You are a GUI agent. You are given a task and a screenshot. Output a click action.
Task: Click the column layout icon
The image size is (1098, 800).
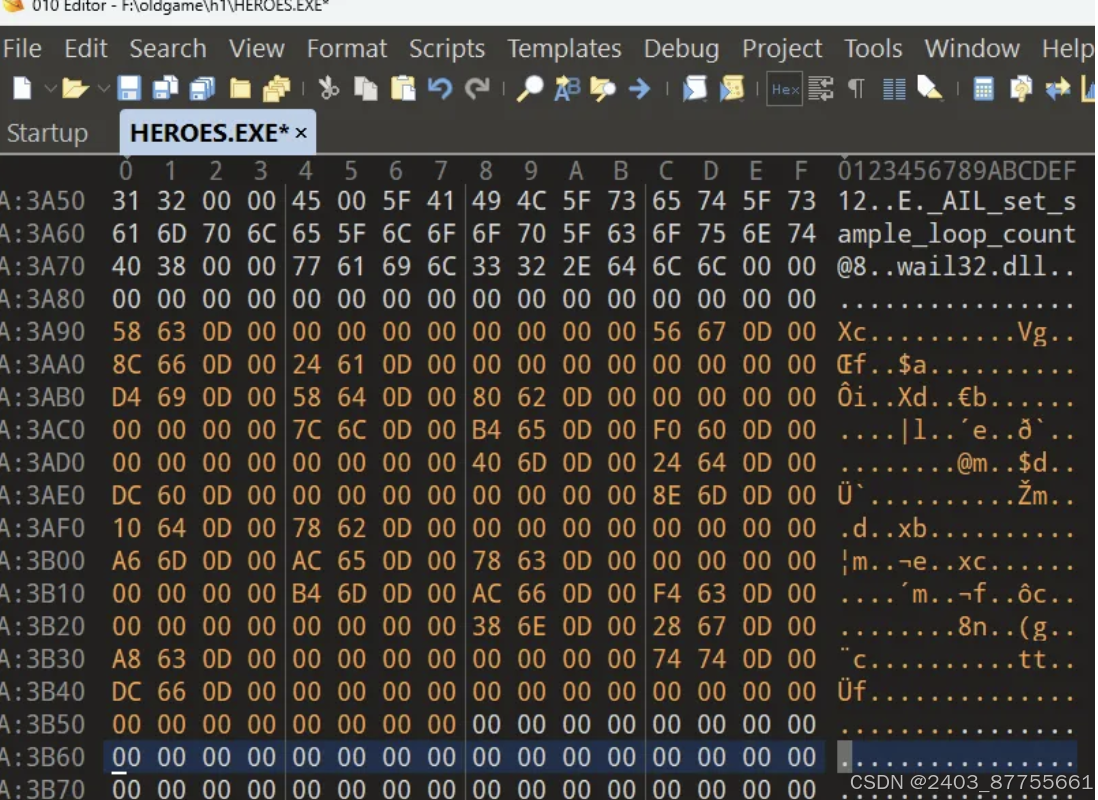pos(894,89)
